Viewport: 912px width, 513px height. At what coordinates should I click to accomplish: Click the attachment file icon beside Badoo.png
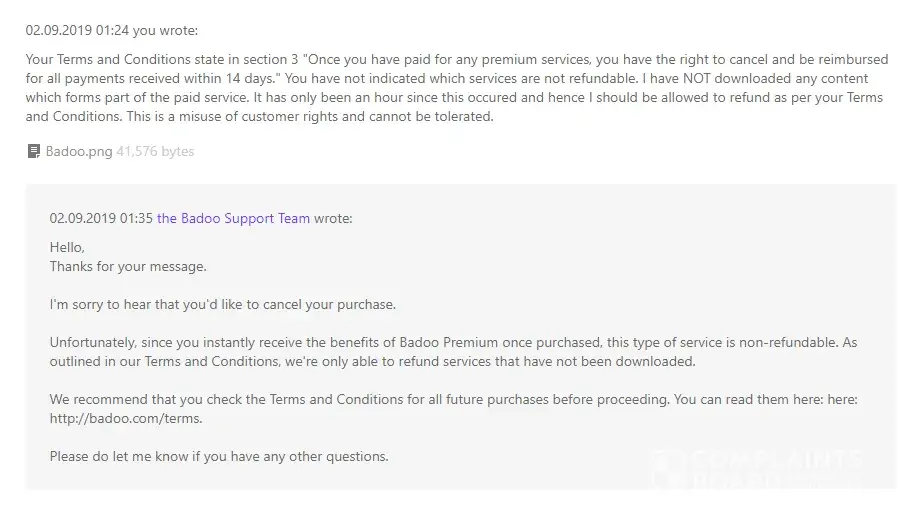34,152
